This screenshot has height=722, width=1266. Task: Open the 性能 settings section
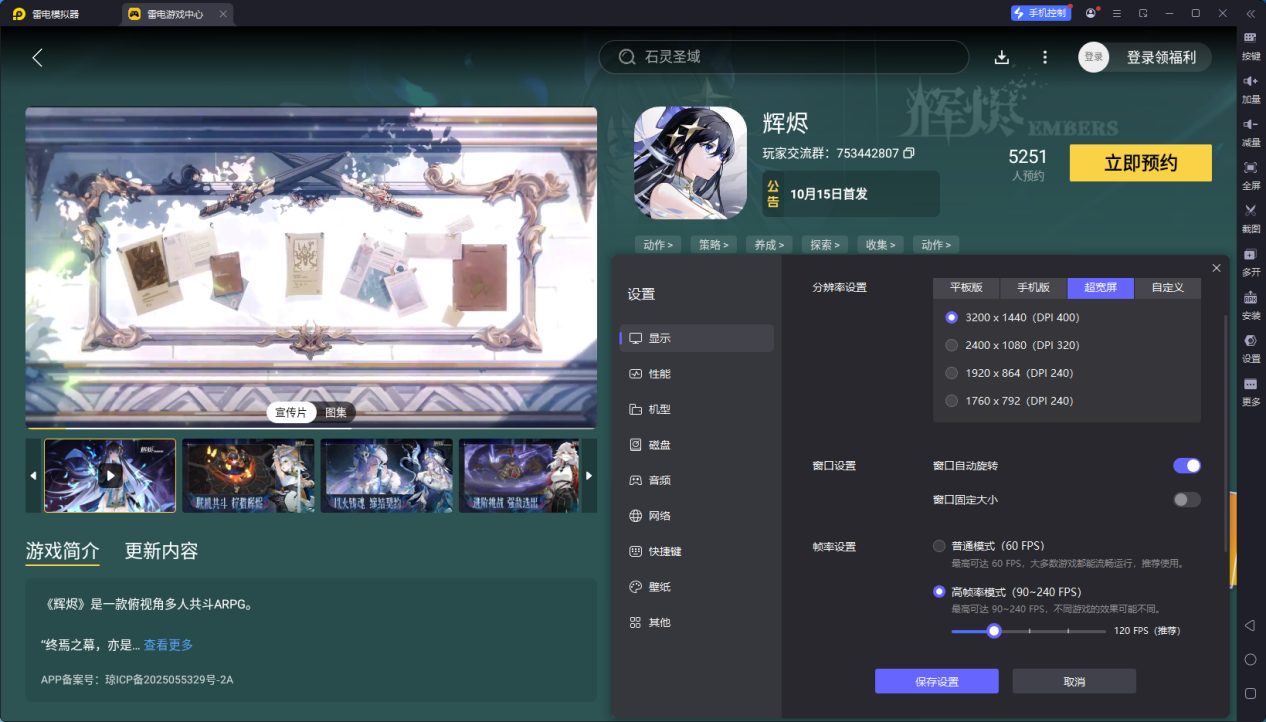pyautogui.click(x=697, y=374)
